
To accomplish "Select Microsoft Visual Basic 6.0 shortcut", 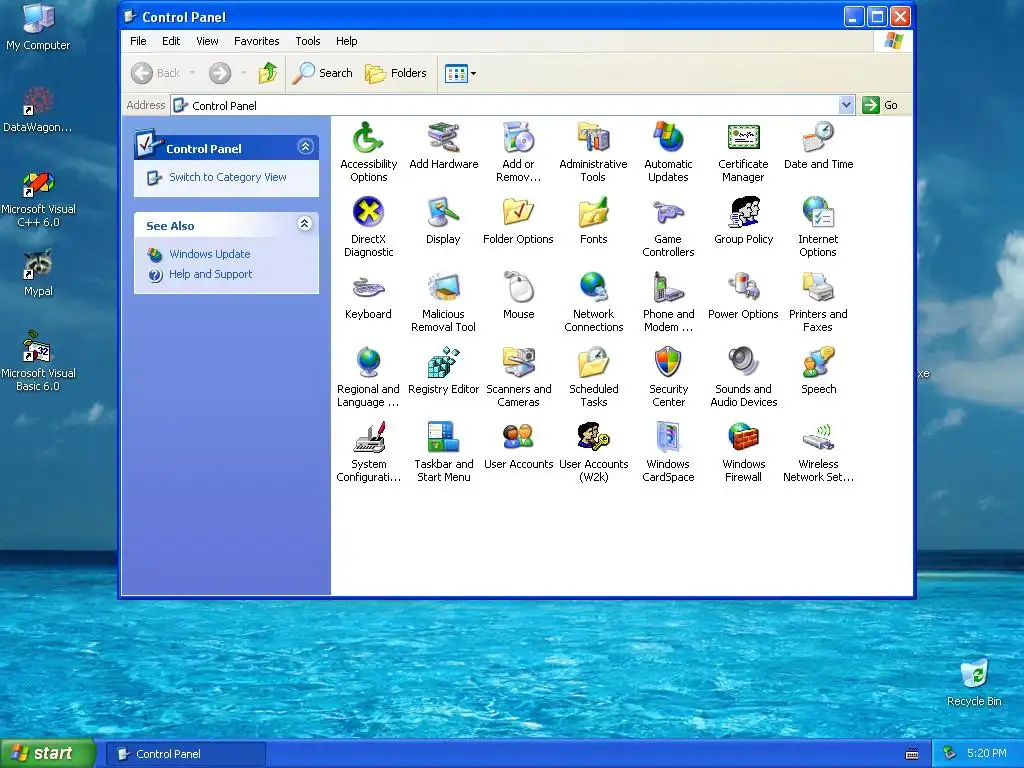I will click(38, 361).
